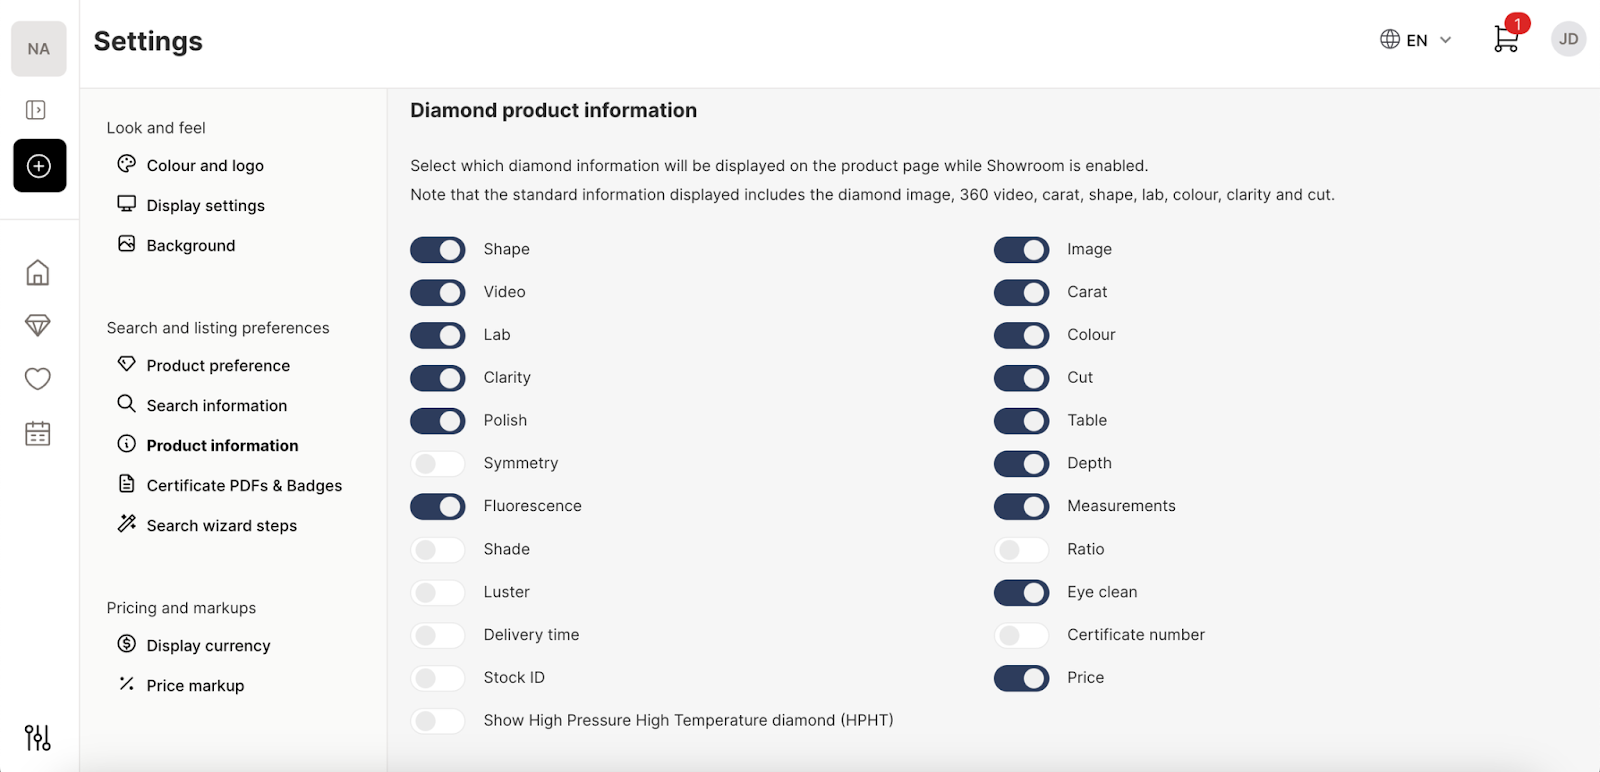Open the shopping cart icon
1600x772 pixels.
pyautogui.click(x=1507, y=38)
